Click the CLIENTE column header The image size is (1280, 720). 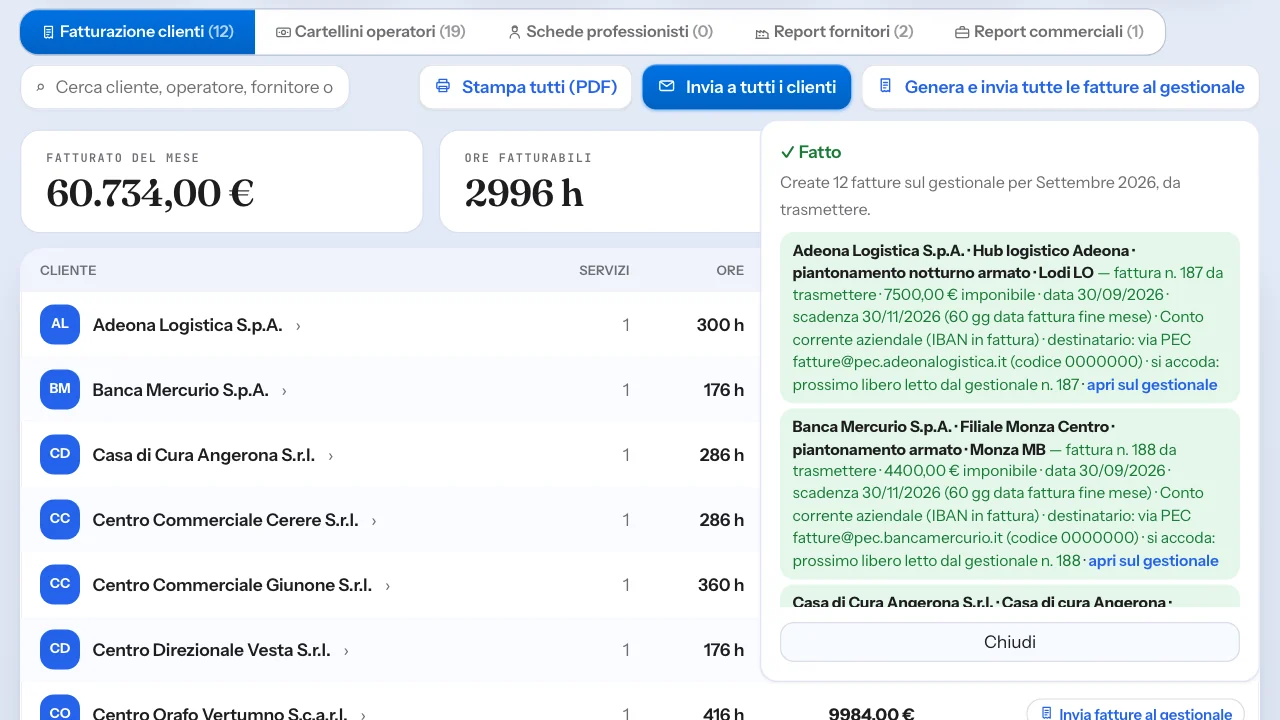point(68,271)
